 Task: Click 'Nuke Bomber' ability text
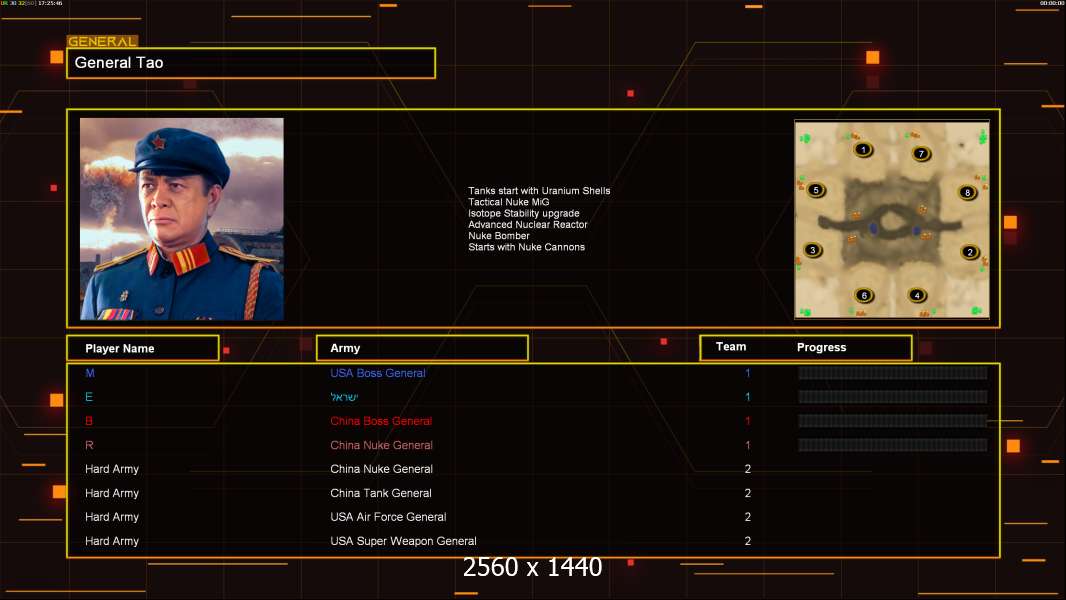tap(498, 236)
